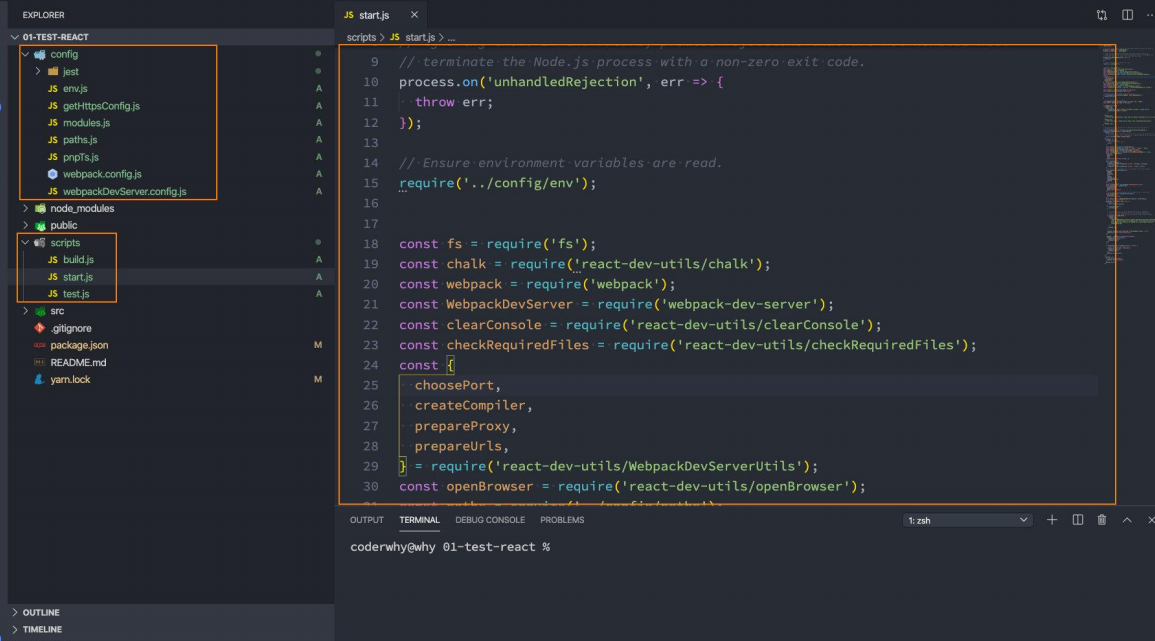
Task: Expand the node_modules folder chevron
Action: (26, 209)
